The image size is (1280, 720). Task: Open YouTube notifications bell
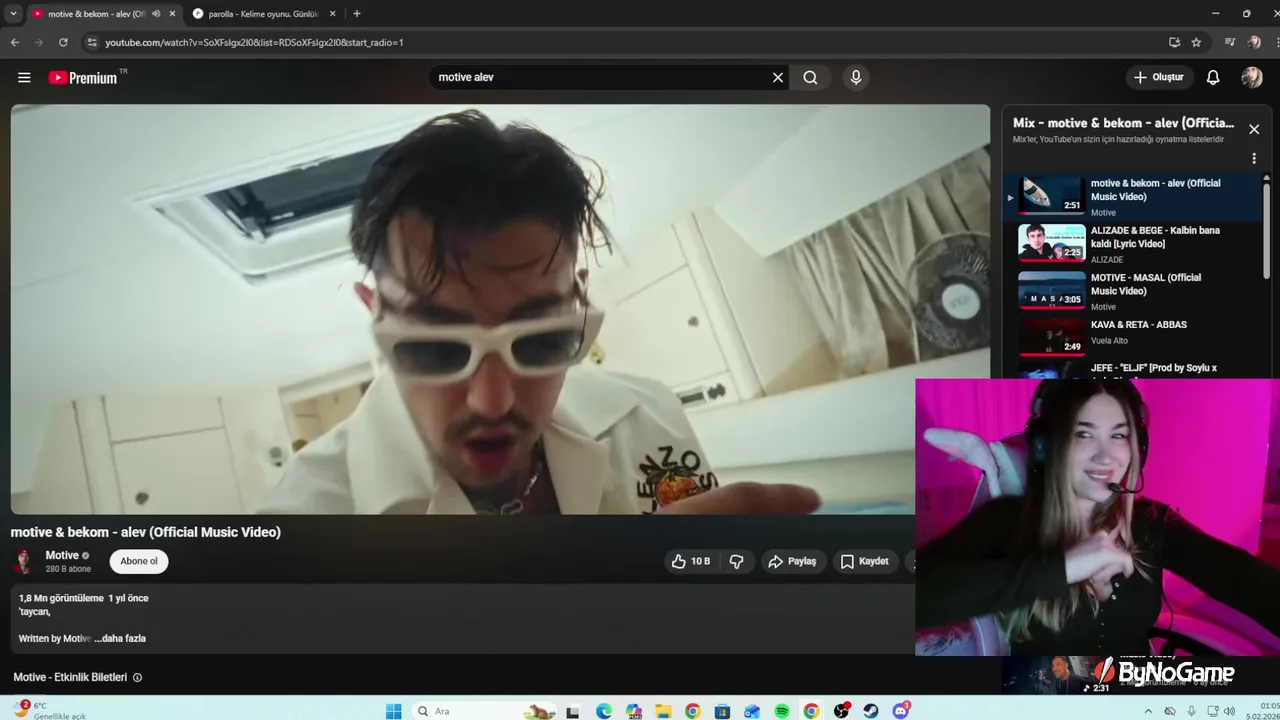coord(1212,77)
